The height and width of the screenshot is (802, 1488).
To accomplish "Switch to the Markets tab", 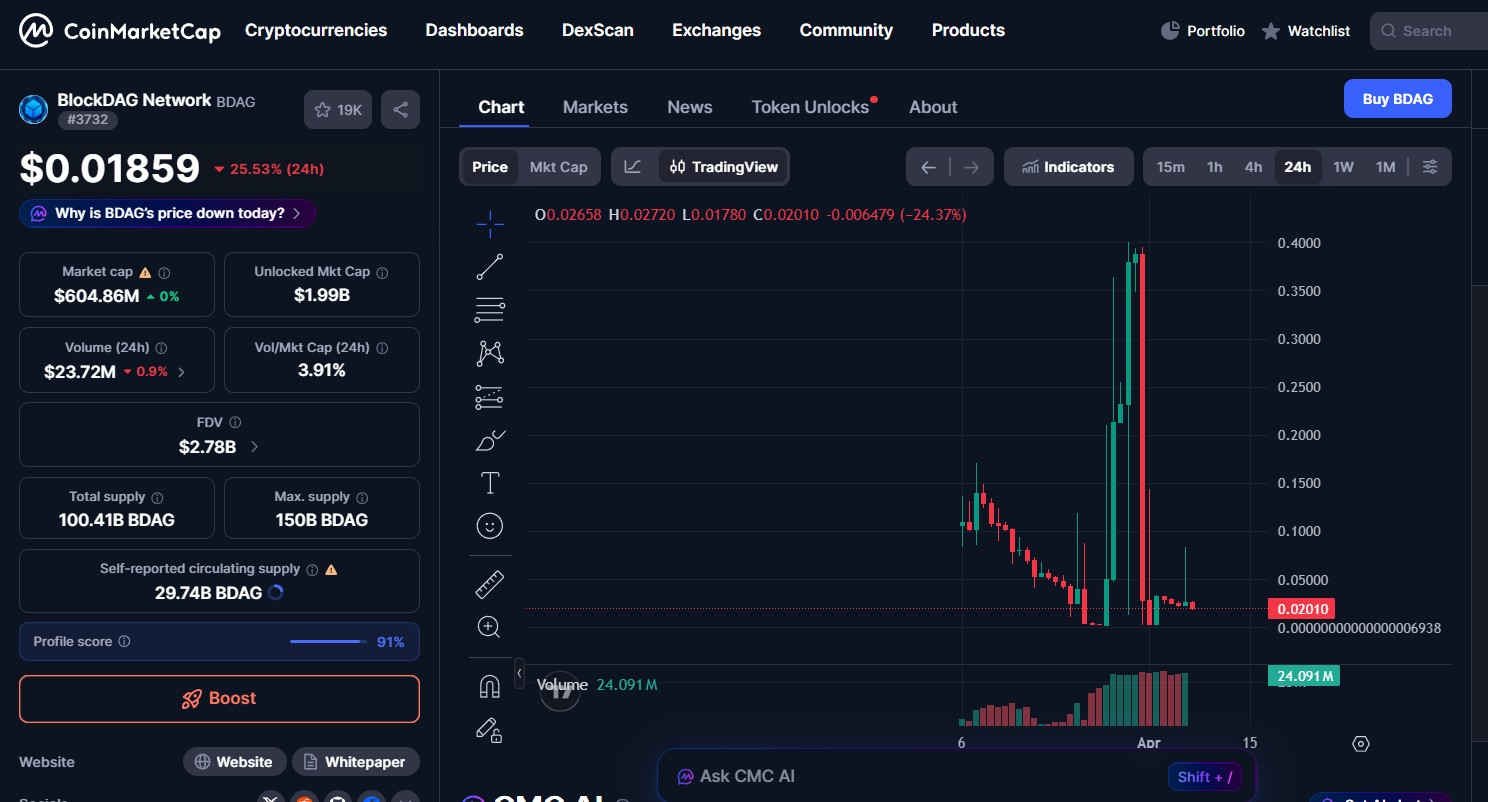I will (x=595, y=107).
